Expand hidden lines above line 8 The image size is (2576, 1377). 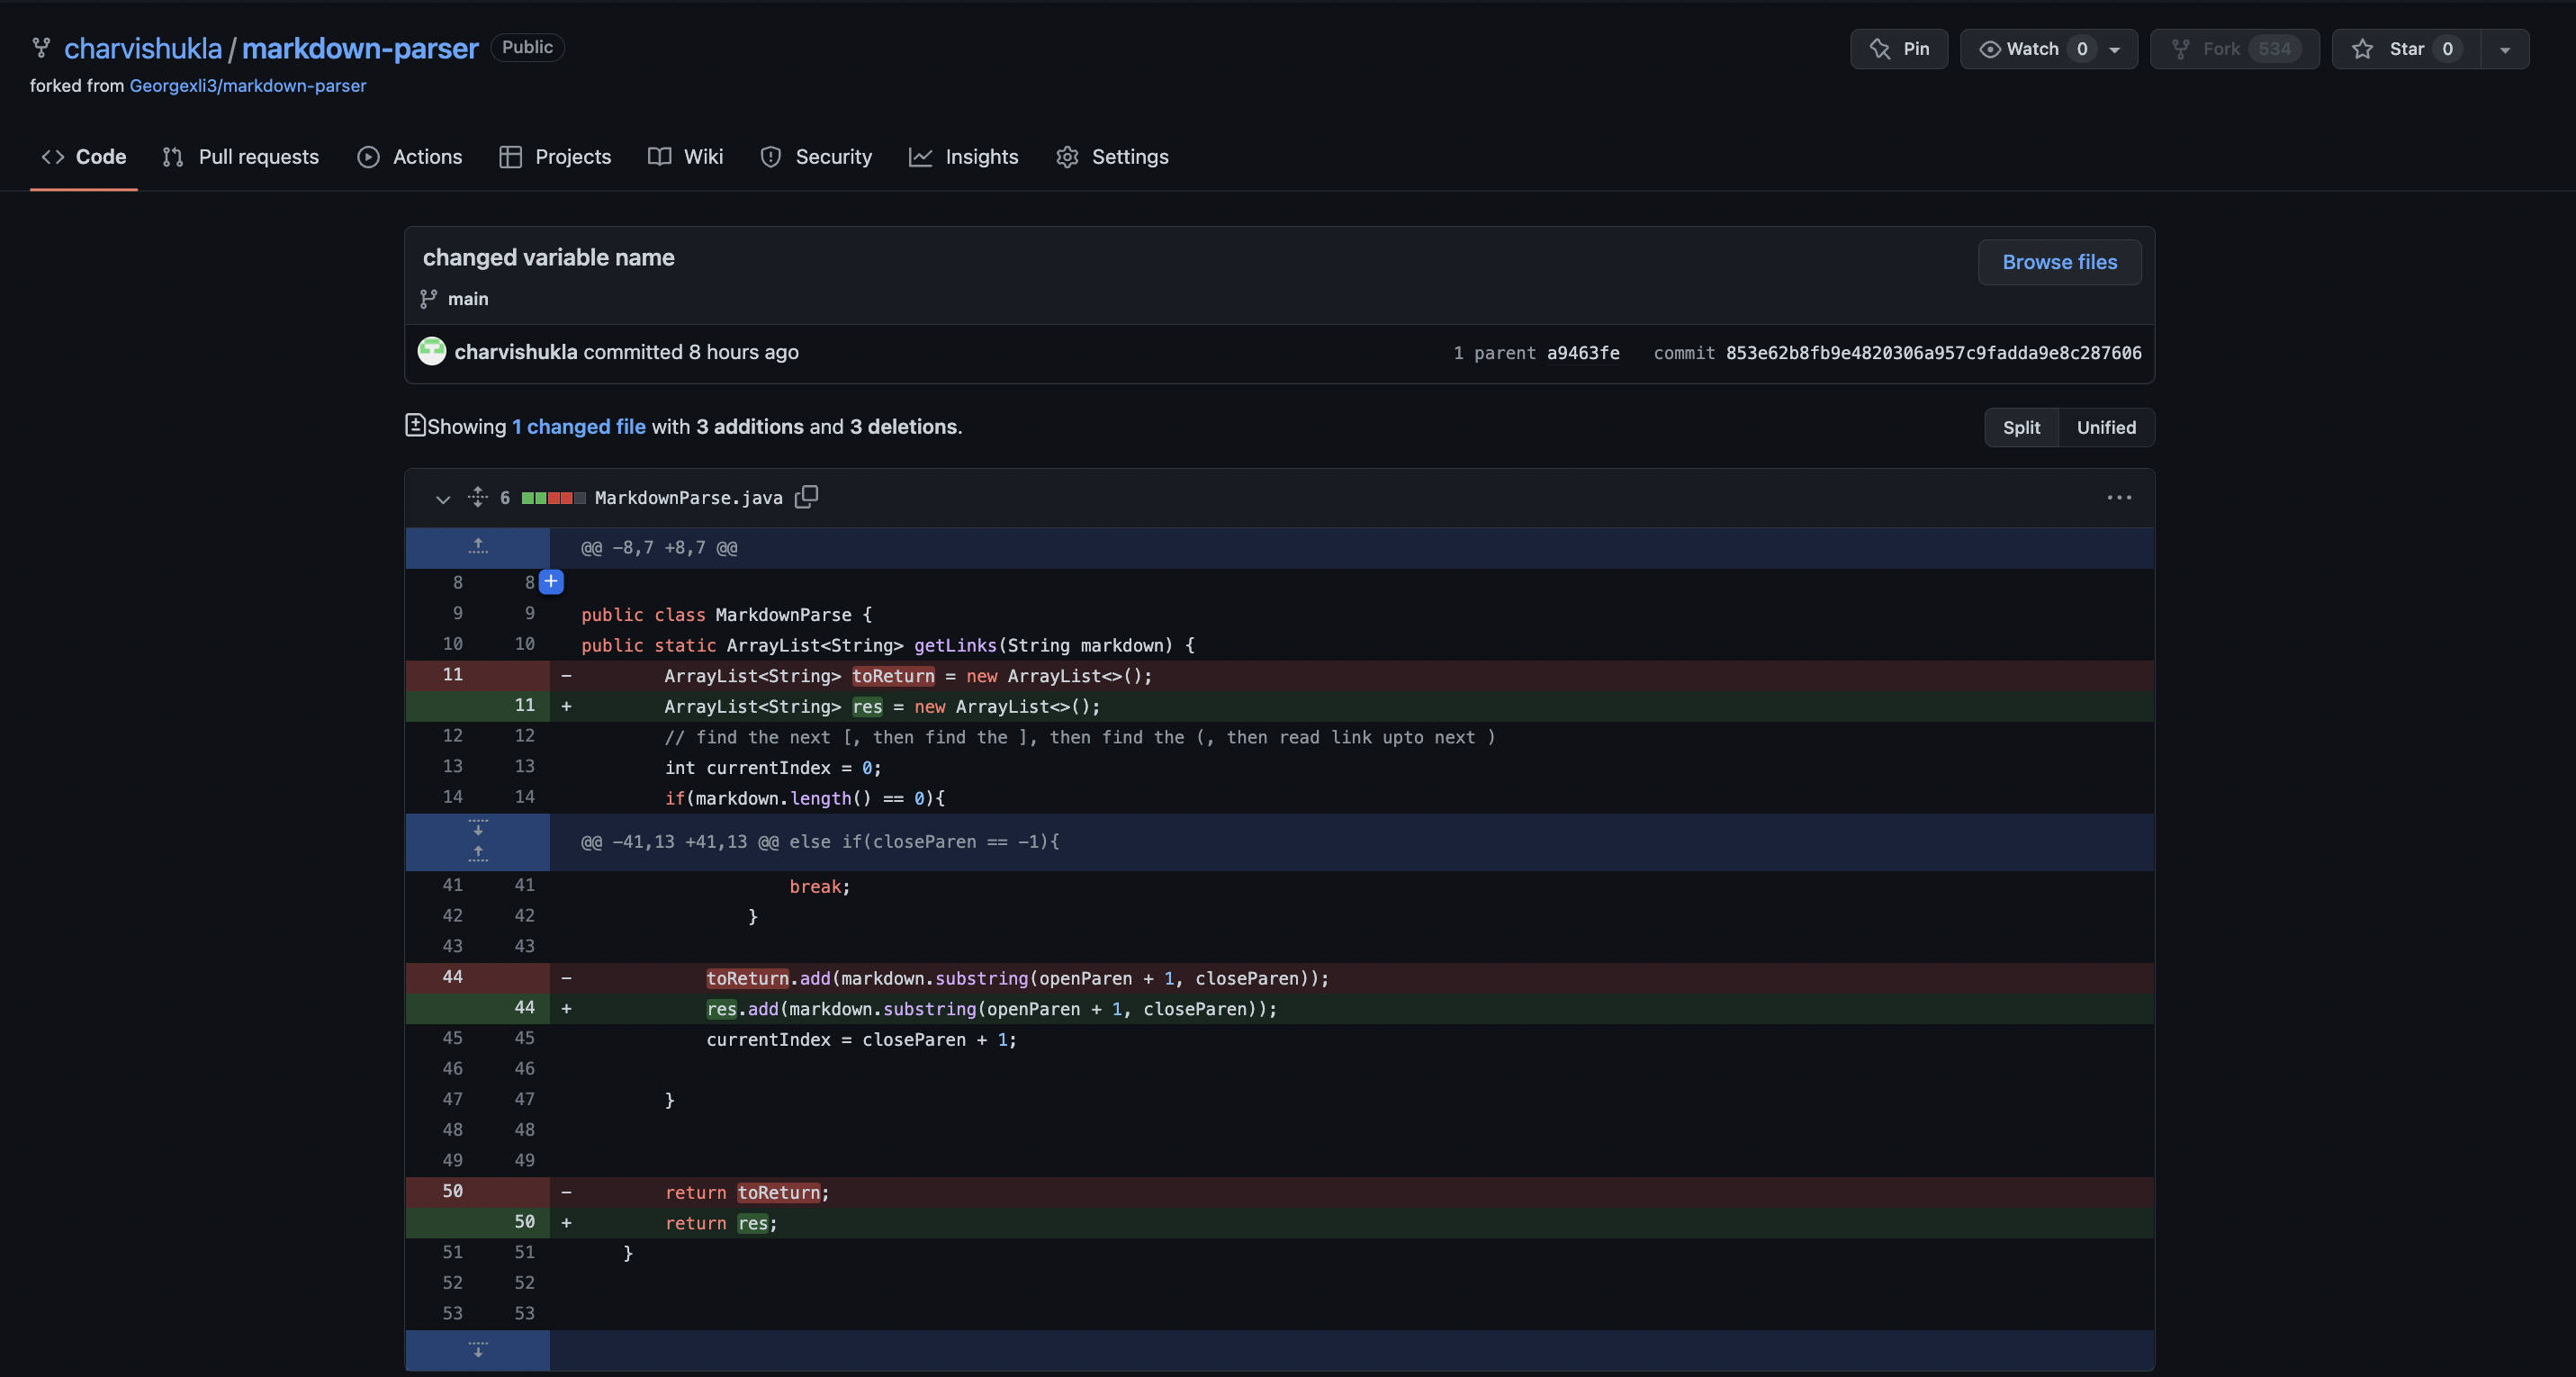click(478, 547)
